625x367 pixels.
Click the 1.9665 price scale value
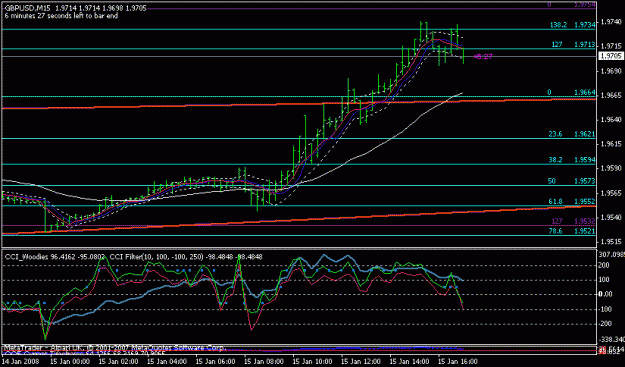point(611,96)
